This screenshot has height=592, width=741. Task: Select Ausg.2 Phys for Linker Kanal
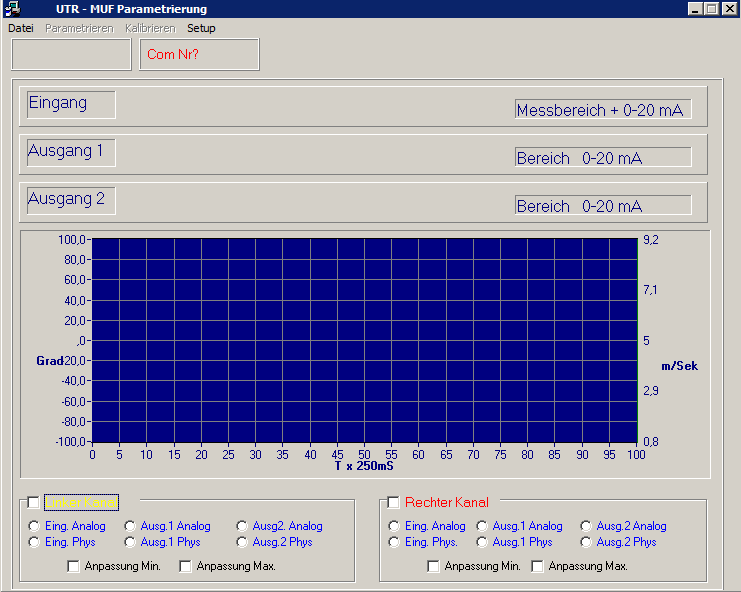[x=242, y=542]
